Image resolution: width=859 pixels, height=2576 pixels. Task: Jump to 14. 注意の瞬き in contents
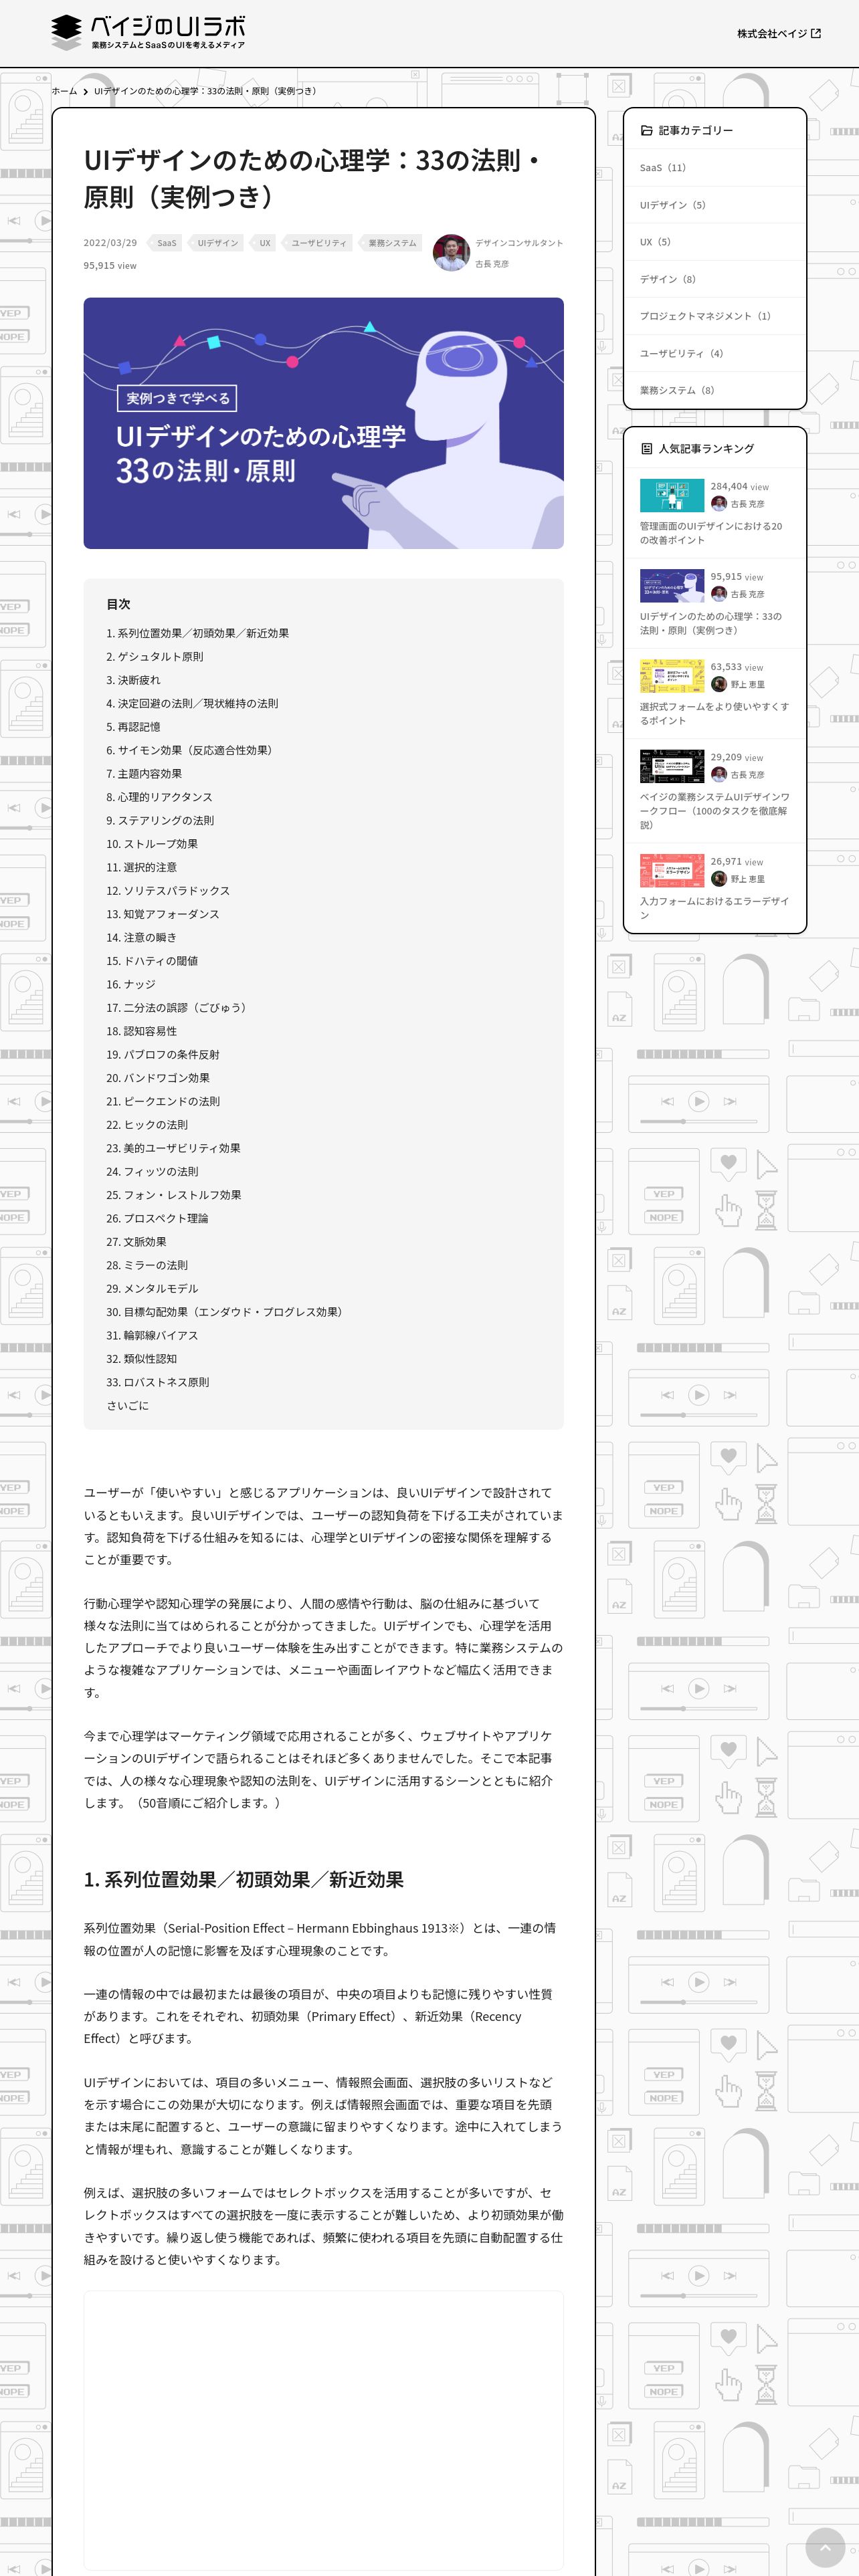tap(142, 937)
